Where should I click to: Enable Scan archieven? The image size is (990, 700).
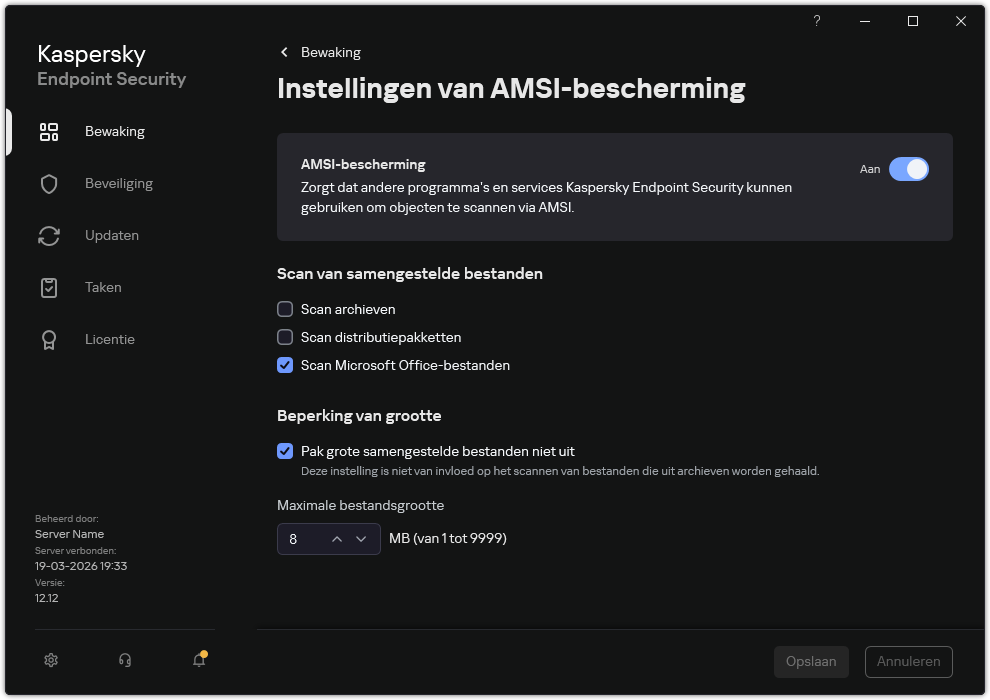point(285,309)
